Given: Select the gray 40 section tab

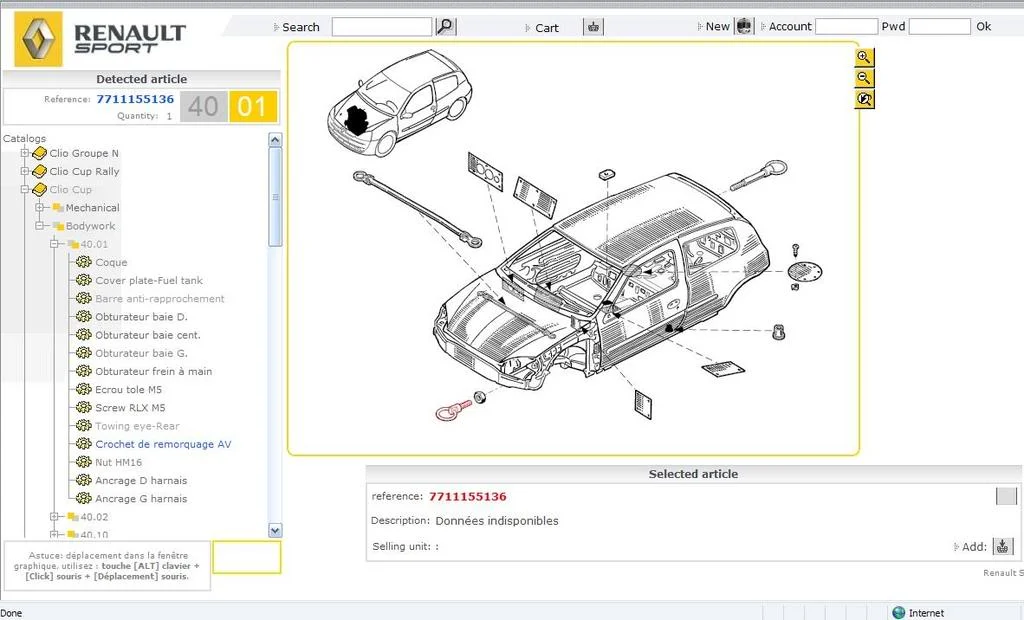Looking at the screenshot, I should [204, 106].
